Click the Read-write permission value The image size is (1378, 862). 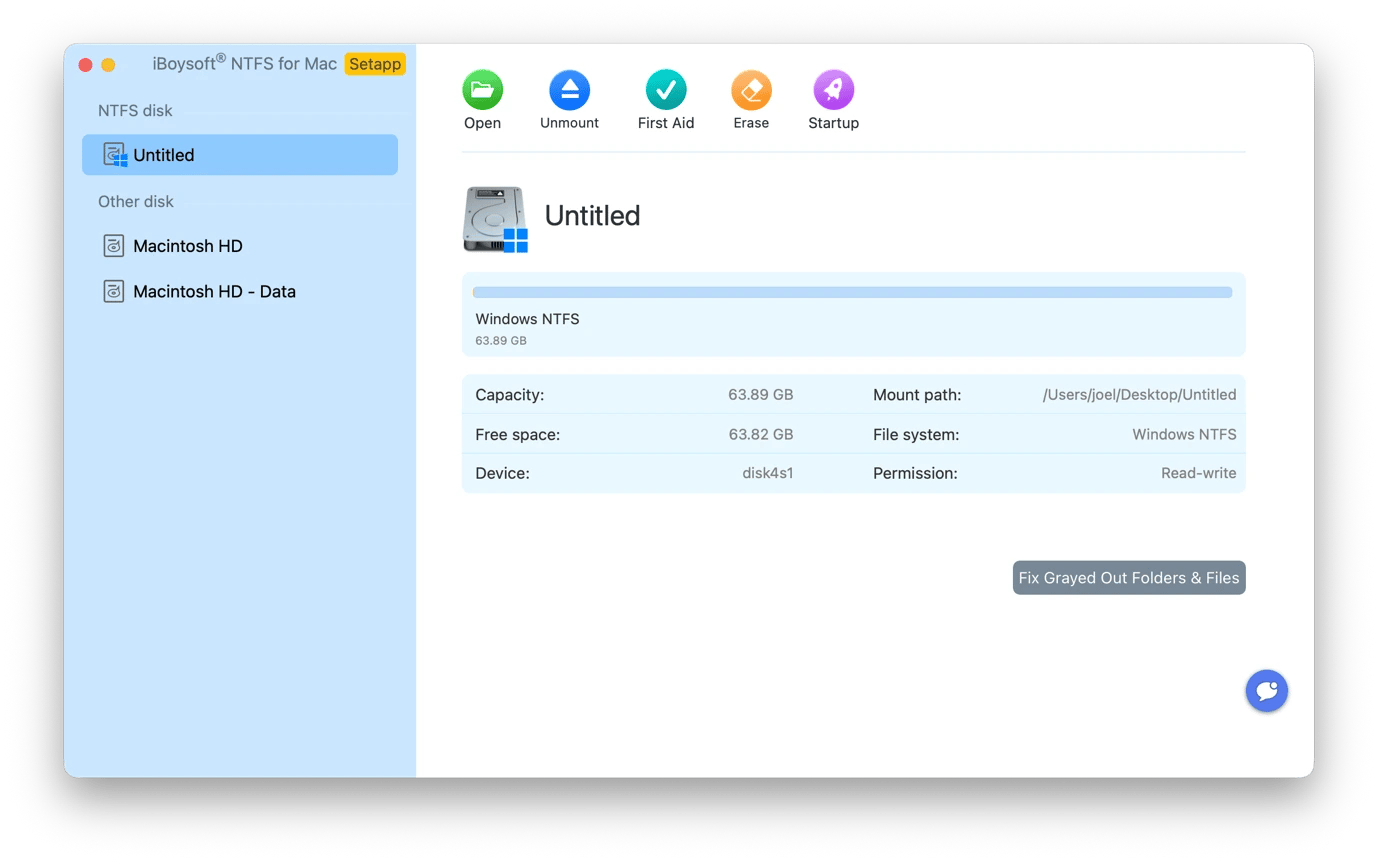pyautogui.click(x=1198, y=473)
